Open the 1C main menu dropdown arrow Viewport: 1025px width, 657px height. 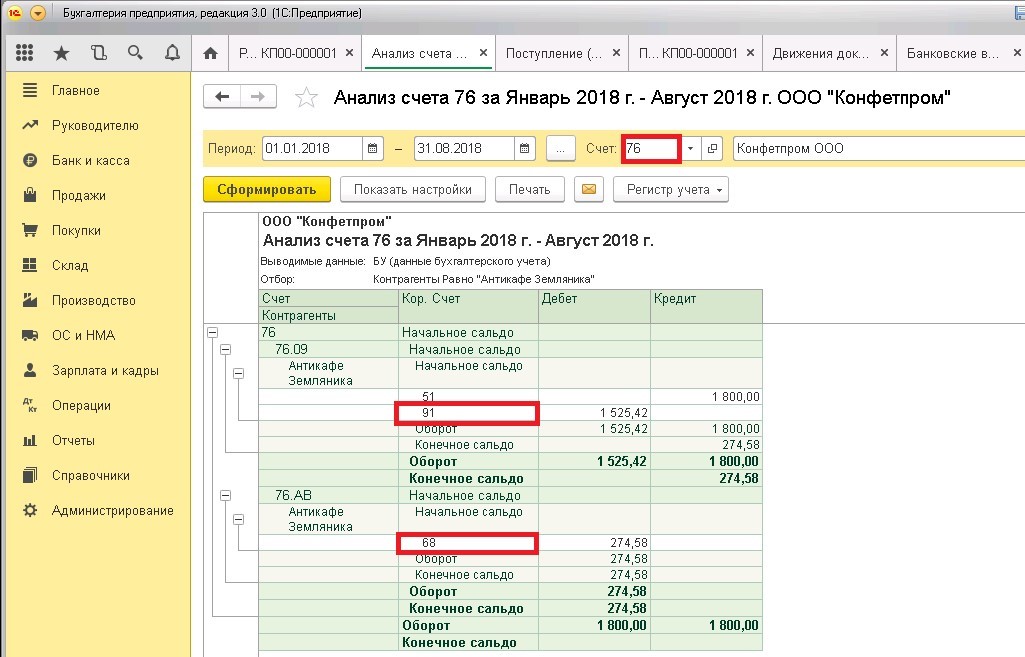[x=38, y=13]
